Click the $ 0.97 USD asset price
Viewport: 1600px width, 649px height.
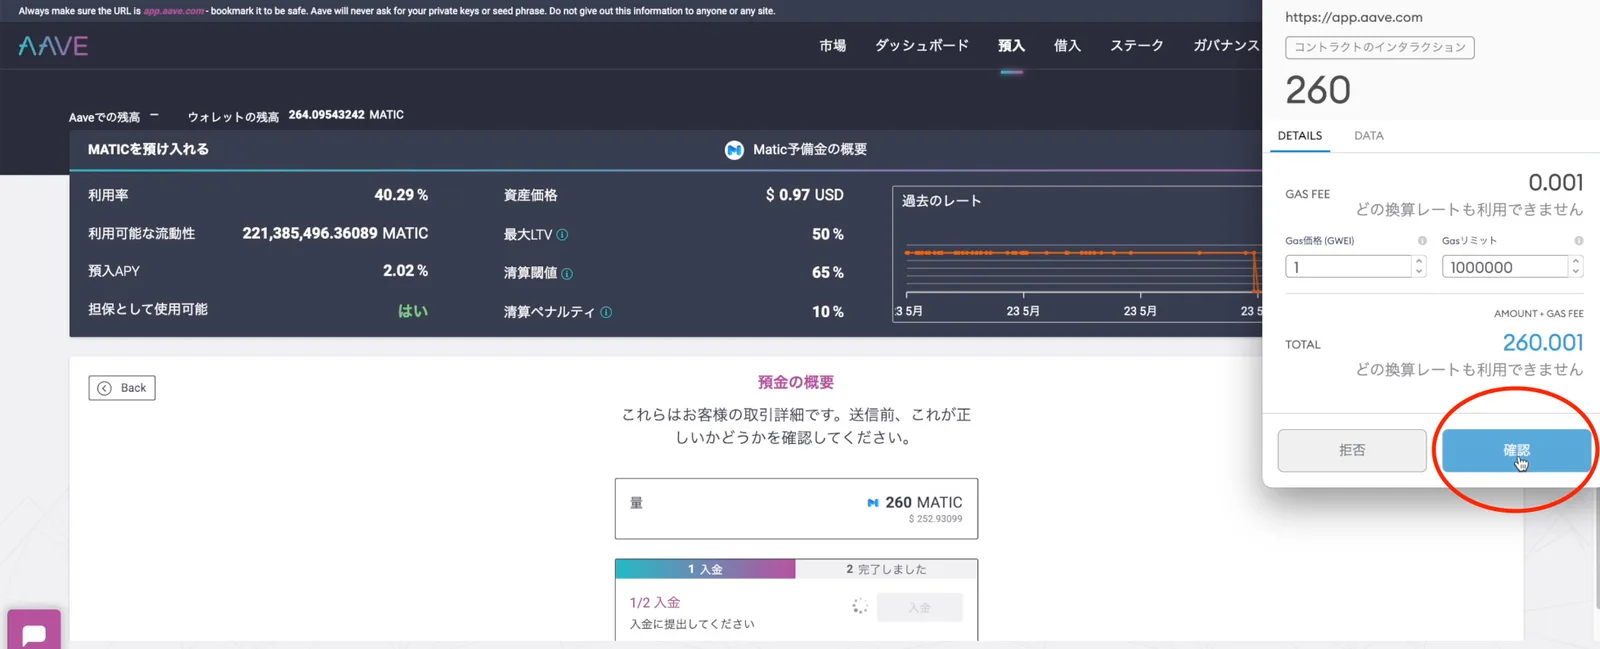pos(805,195)
